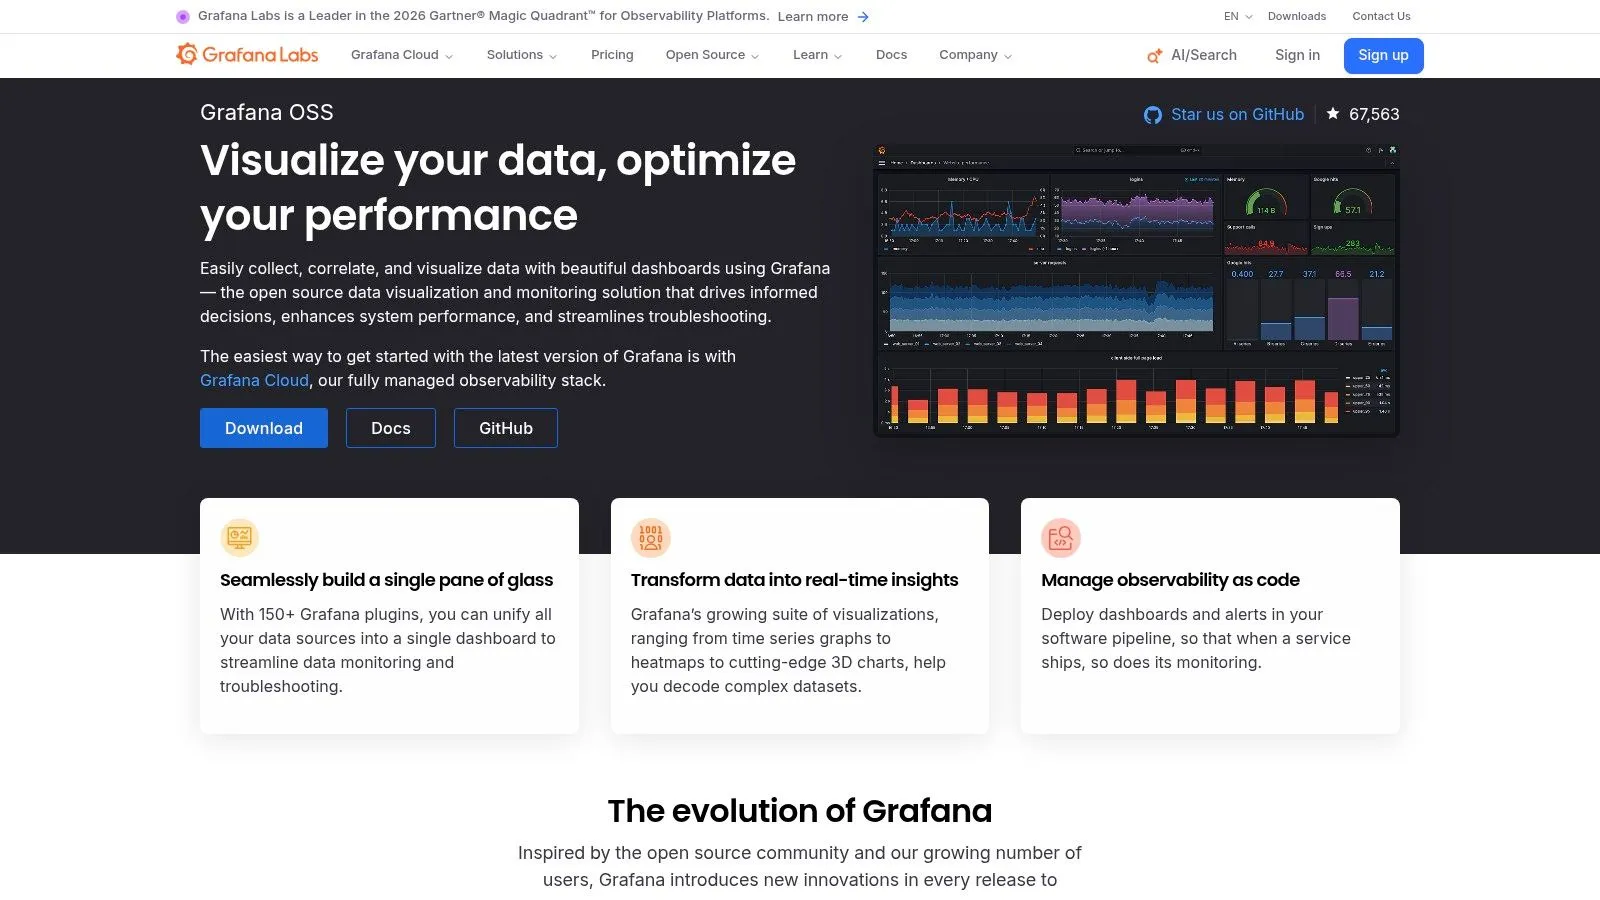Click the Grafana dashboard preview image
The image size is (1600, 900).
click(x=1136, y=291)
